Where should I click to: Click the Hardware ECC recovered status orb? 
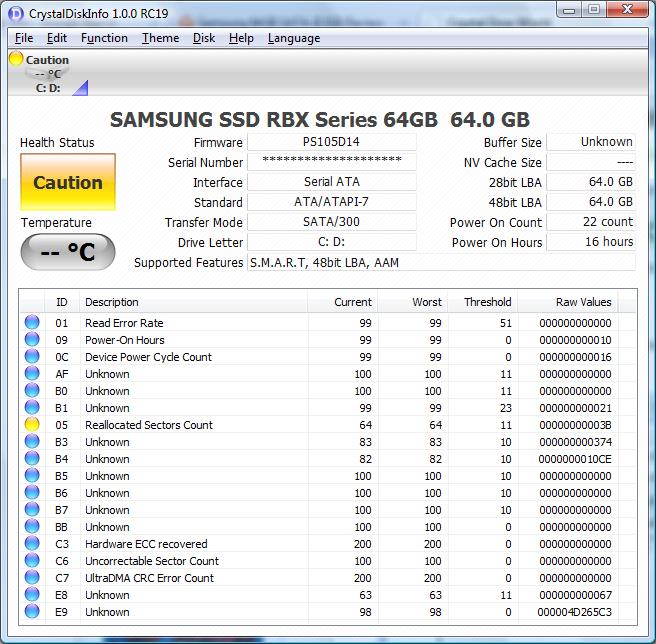[x=32, y=543]
